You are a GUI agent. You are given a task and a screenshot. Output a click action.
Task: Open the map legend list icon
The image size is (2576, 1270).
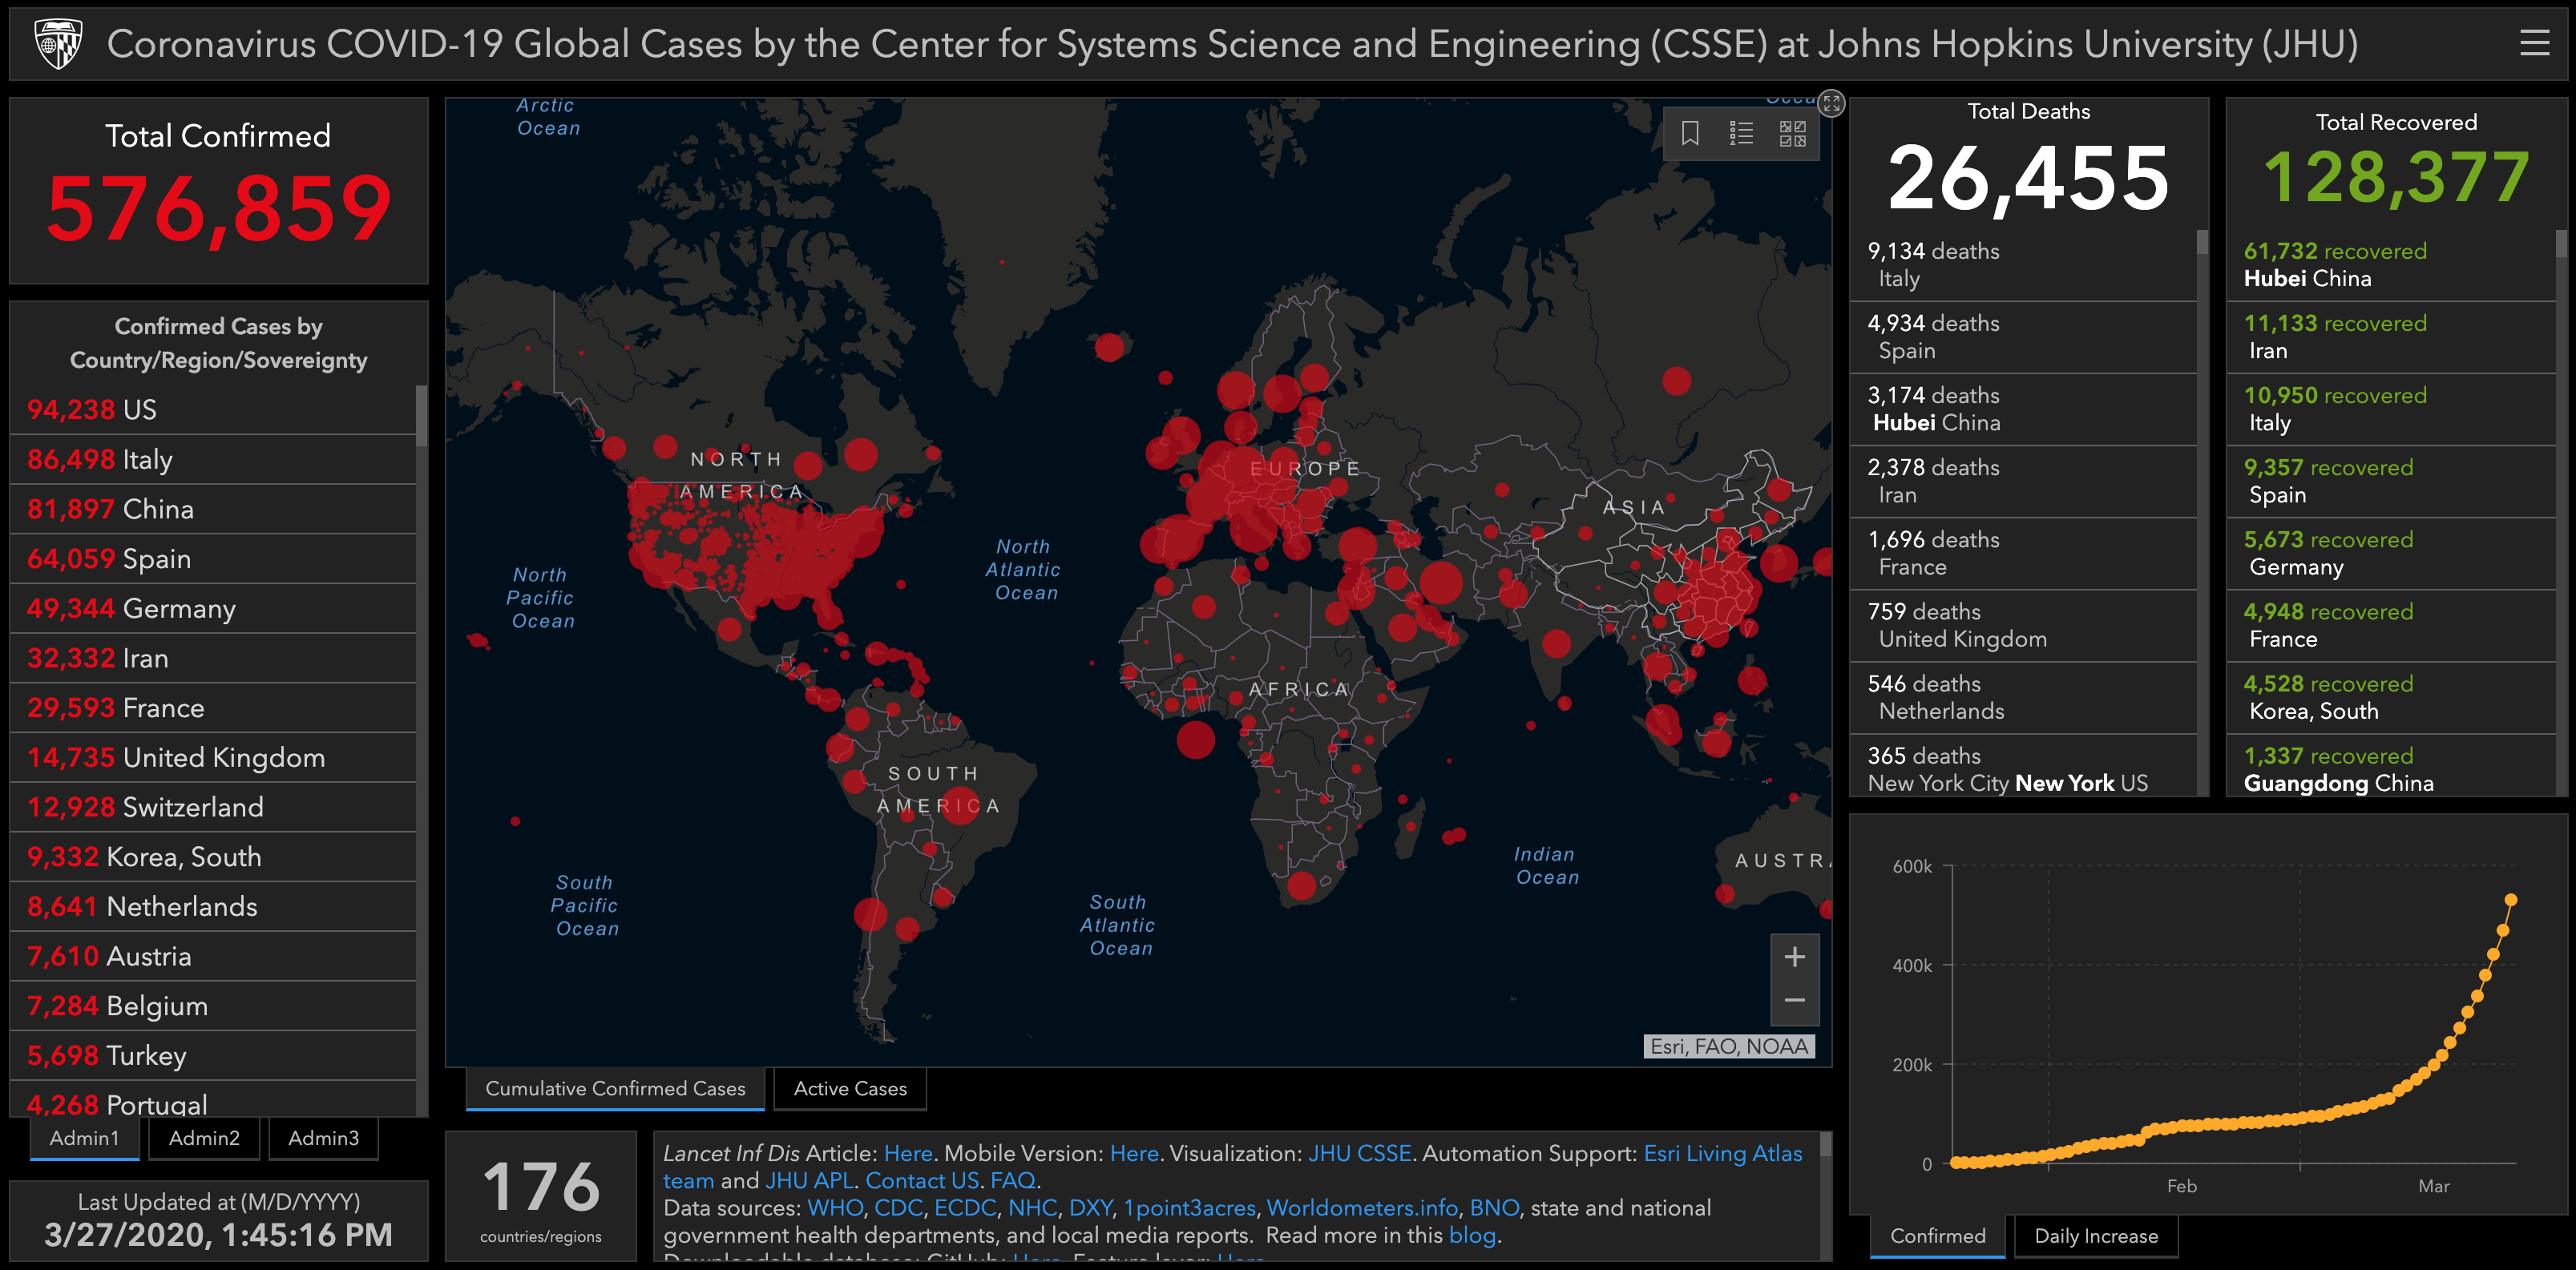coord(1741,133)
